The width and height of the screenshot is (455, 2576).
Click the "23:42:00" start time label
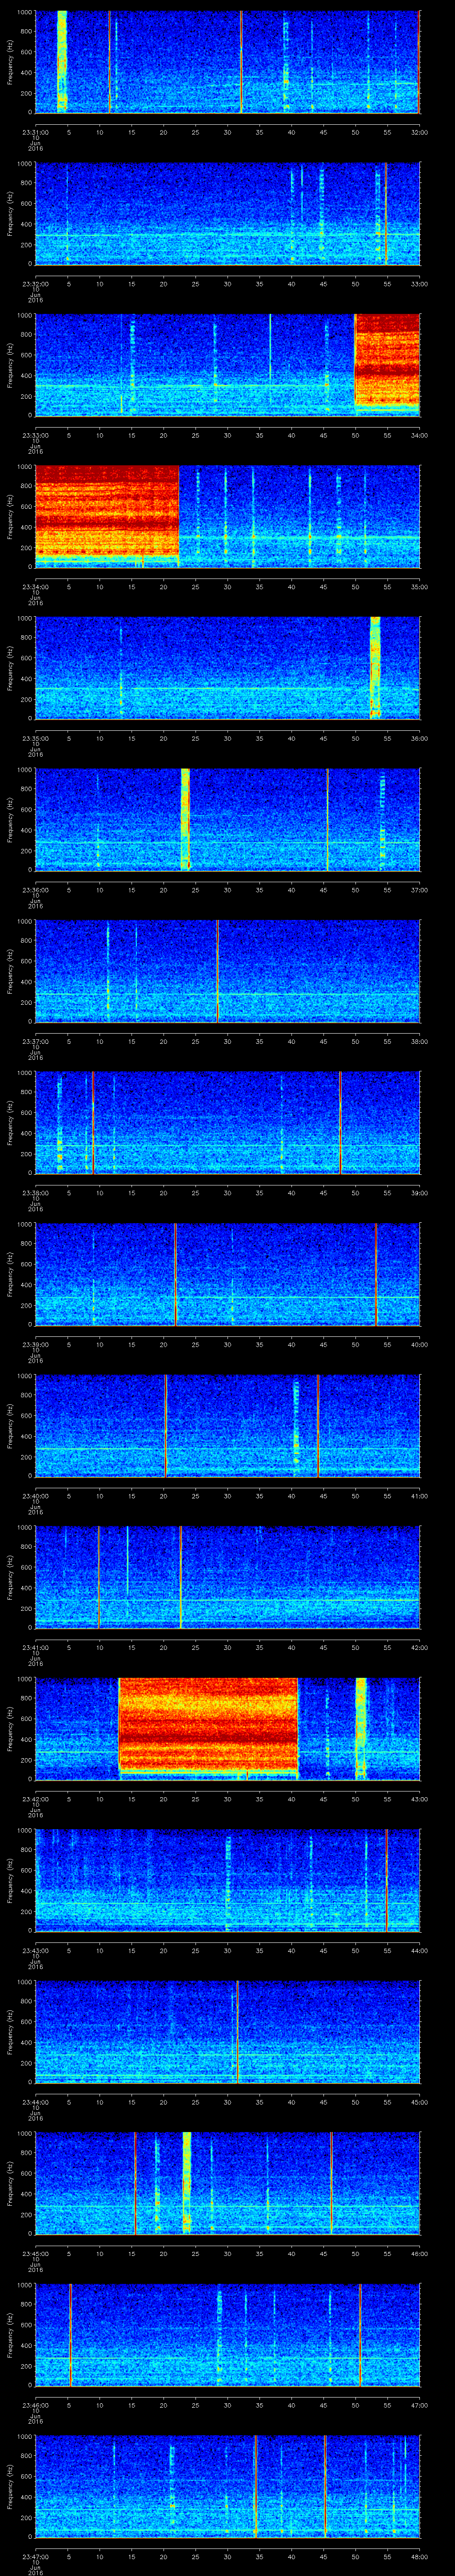[x=35, y=1799]
